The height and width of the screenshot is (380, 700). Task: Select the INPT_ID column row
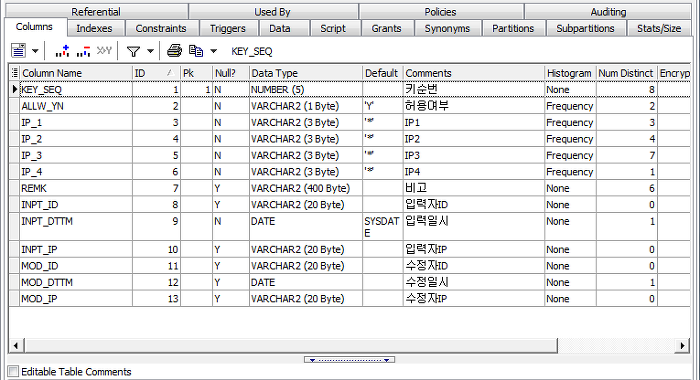[350, 205]
